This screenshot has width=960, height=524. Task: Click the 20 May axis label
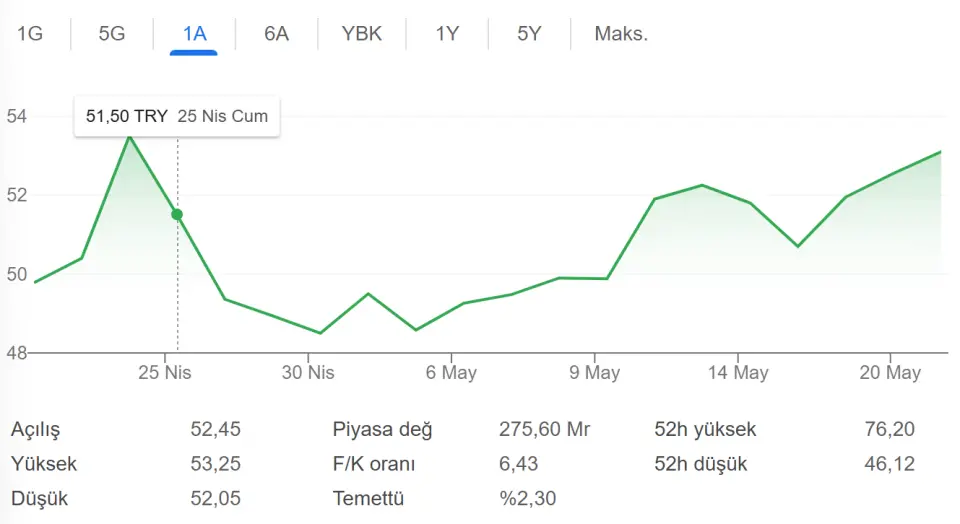pos(890,372)
